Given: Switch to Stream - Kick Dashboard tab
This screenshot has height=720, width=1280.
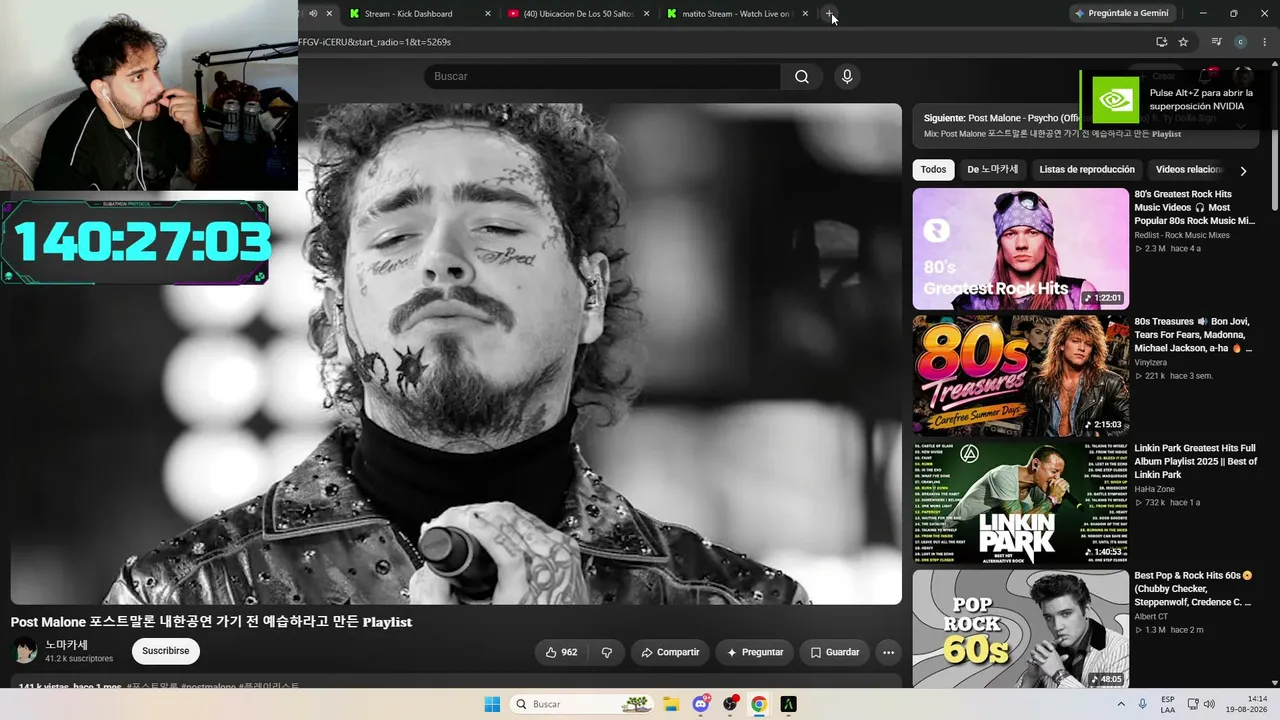Looking at the screenshot, I should tap(420, 14).
